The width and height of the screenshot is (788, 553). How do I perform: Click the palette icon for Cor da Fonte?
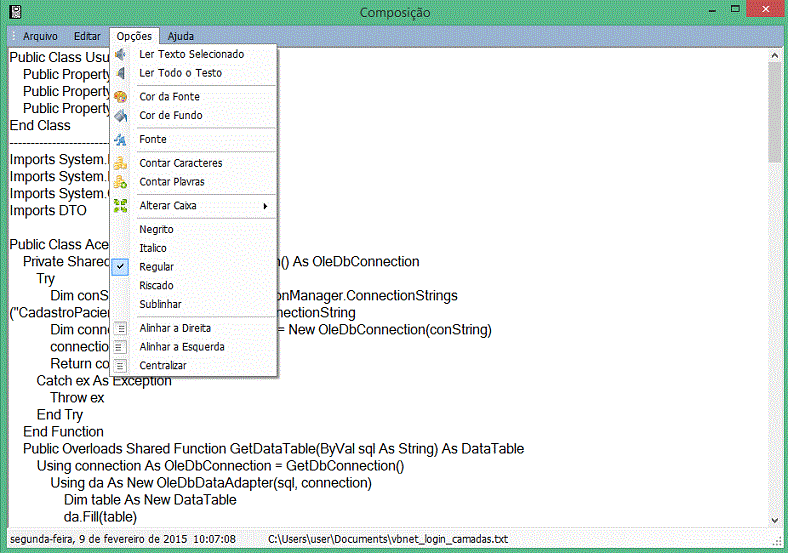click(121, 97)
